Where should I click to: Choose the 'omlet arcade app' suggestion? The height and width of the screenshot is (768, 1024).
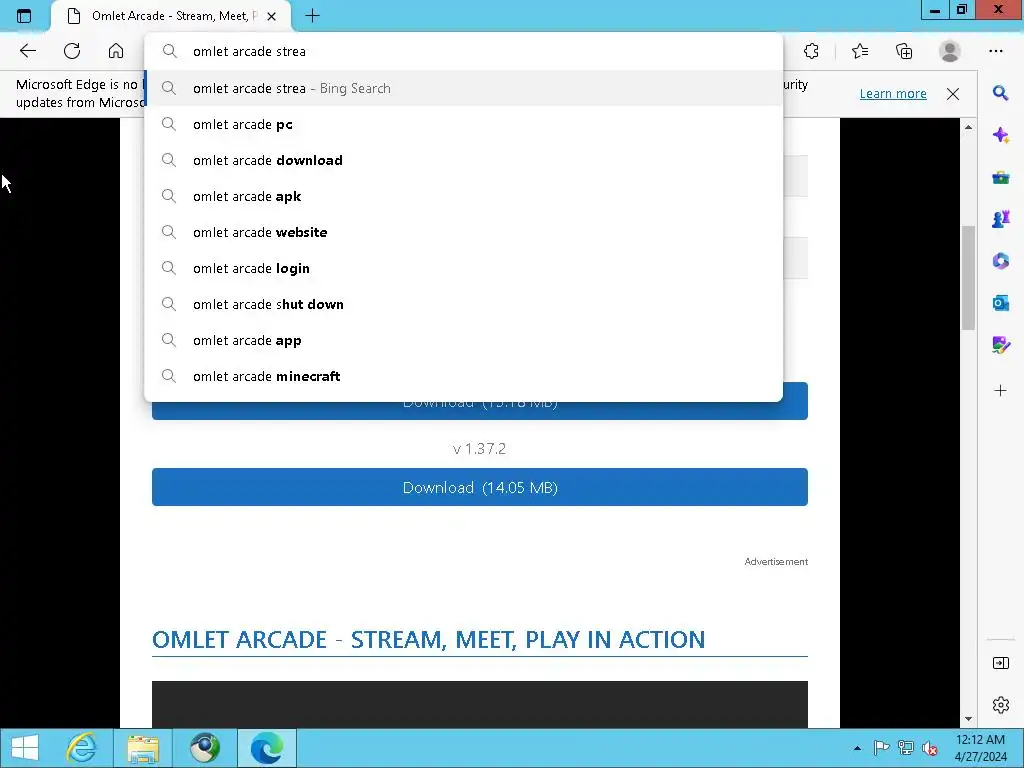[464, 340]
